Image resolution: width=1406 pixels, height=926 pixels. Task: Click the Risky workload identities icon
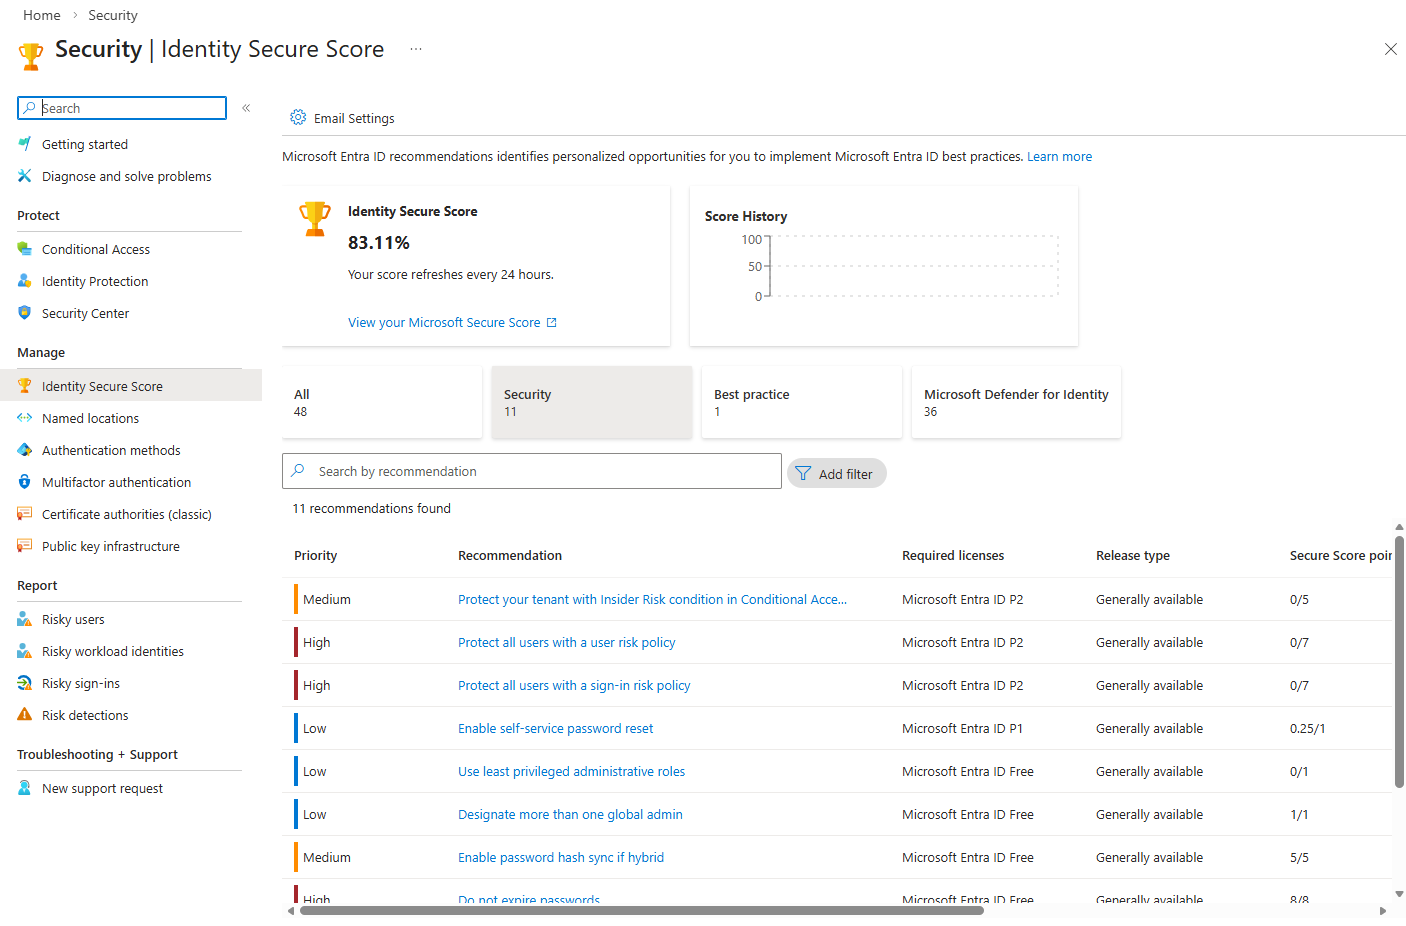click(25, 651)
